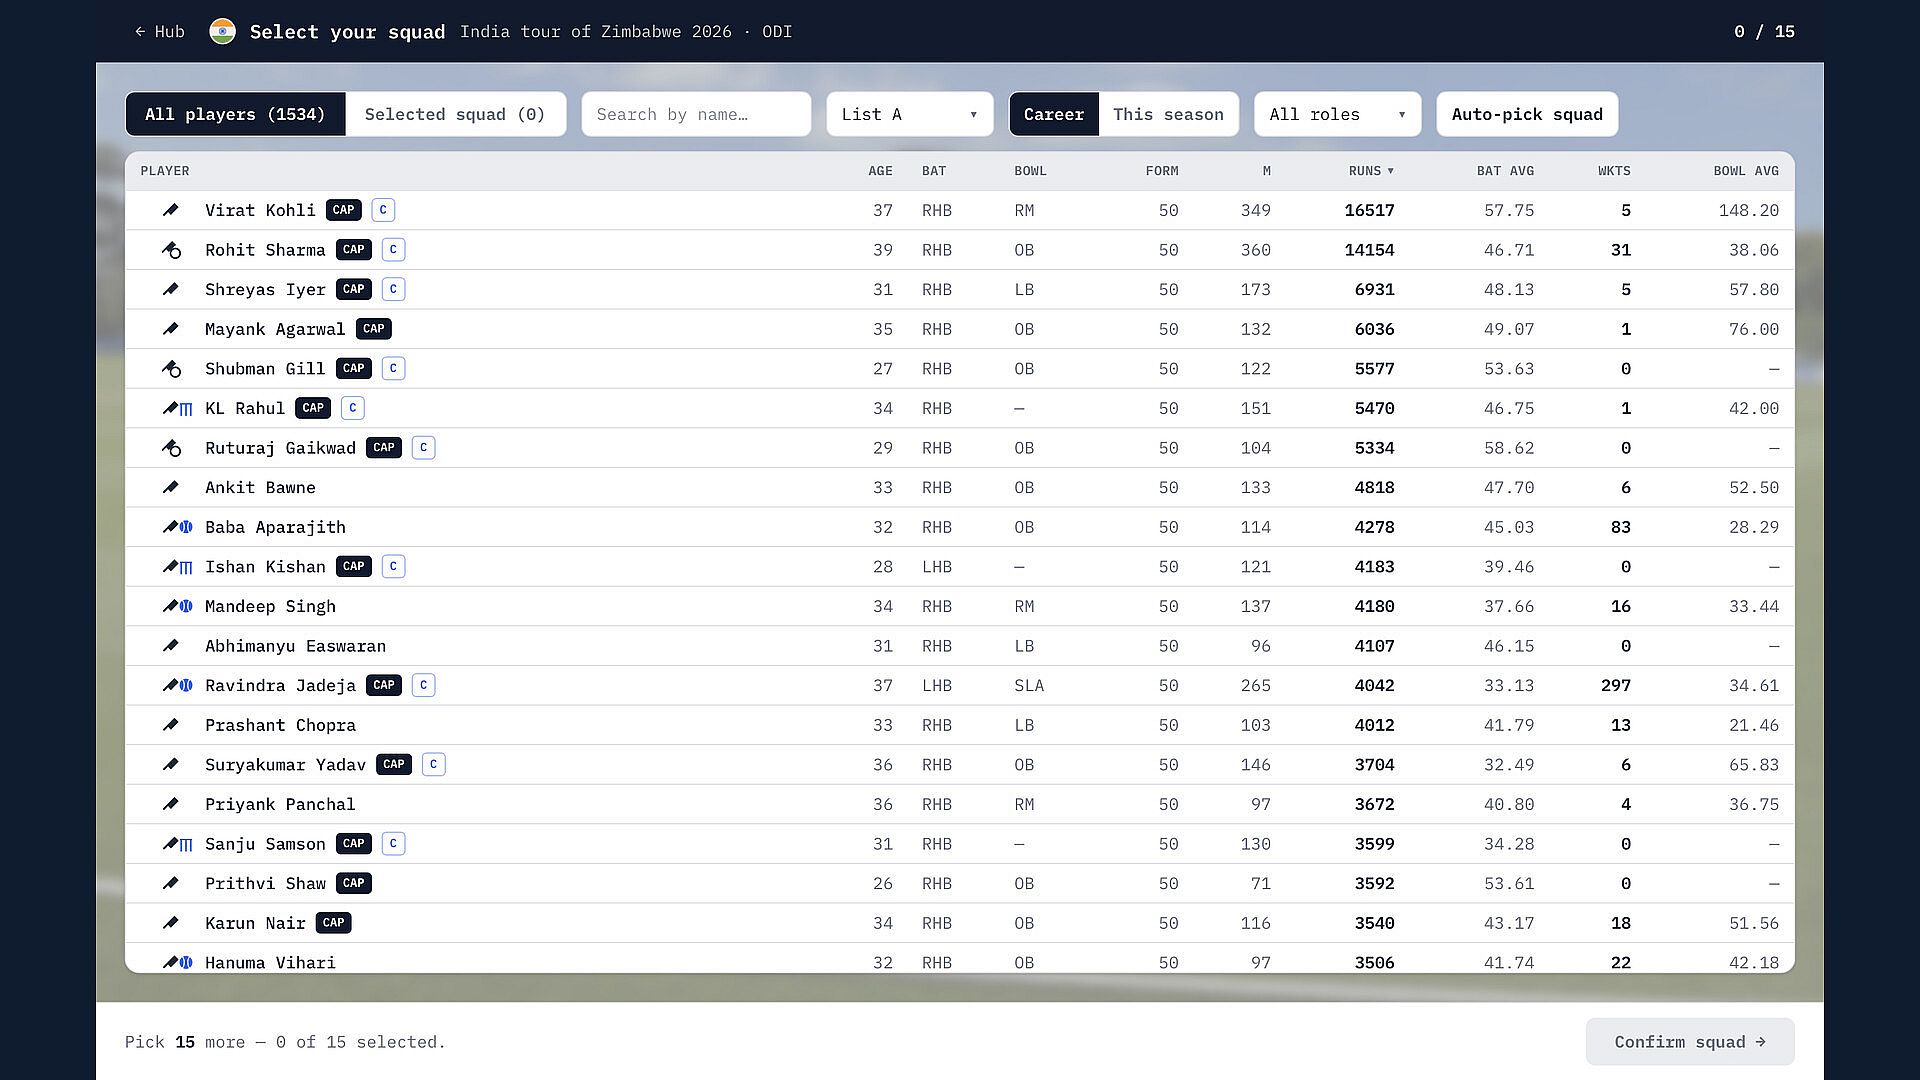This screenshot has width=1920, height=1080.
Task: Click the wicketkeeper icon beside Ishan Kishan
Action: (x=186, y=567)
